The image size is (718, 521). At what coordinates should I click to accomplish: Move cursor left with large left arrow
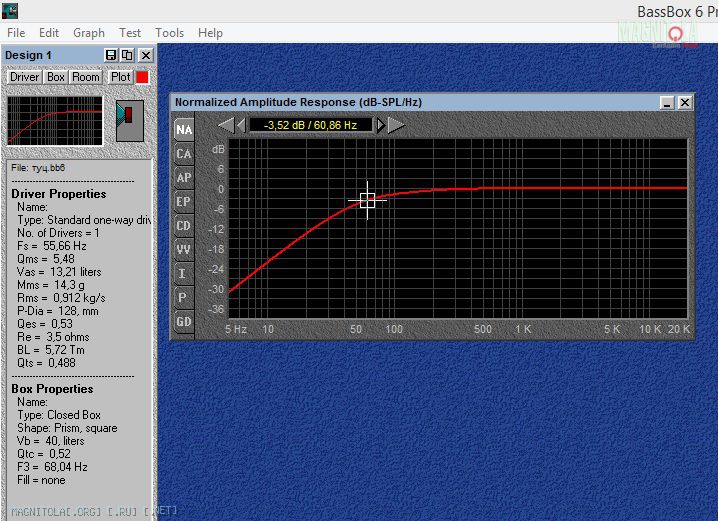[226, 125]
